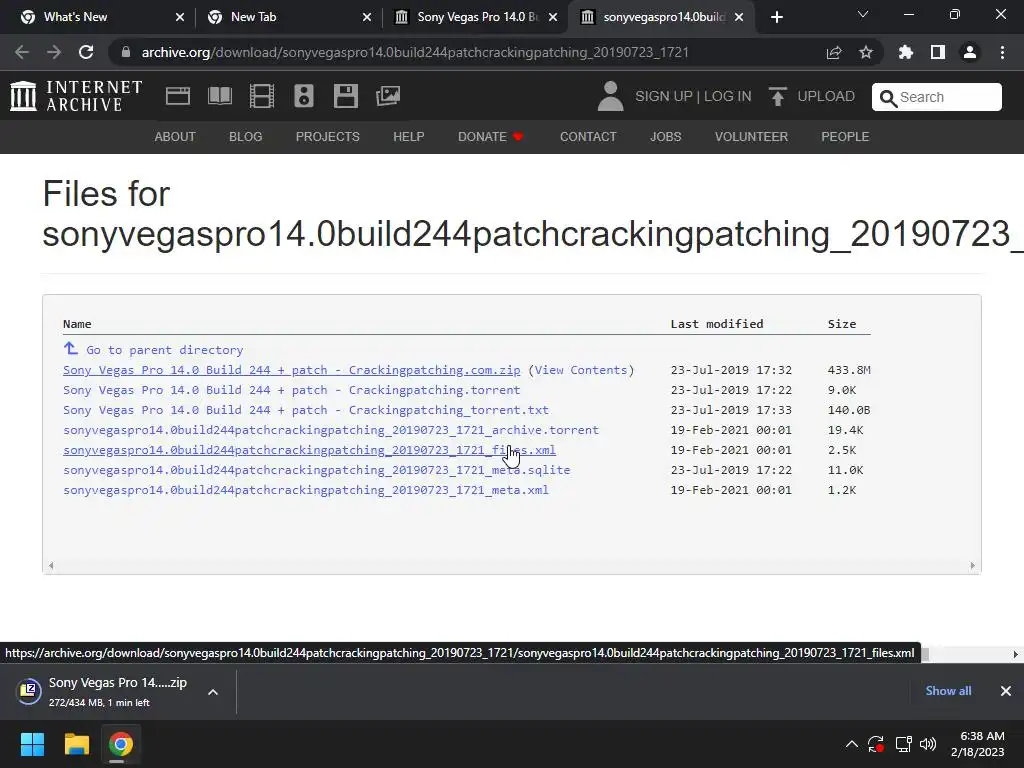Image resolution: width=1024 pixels, height=768 pixels.
Task: Go back with browser back arrow
Action: 22,52
